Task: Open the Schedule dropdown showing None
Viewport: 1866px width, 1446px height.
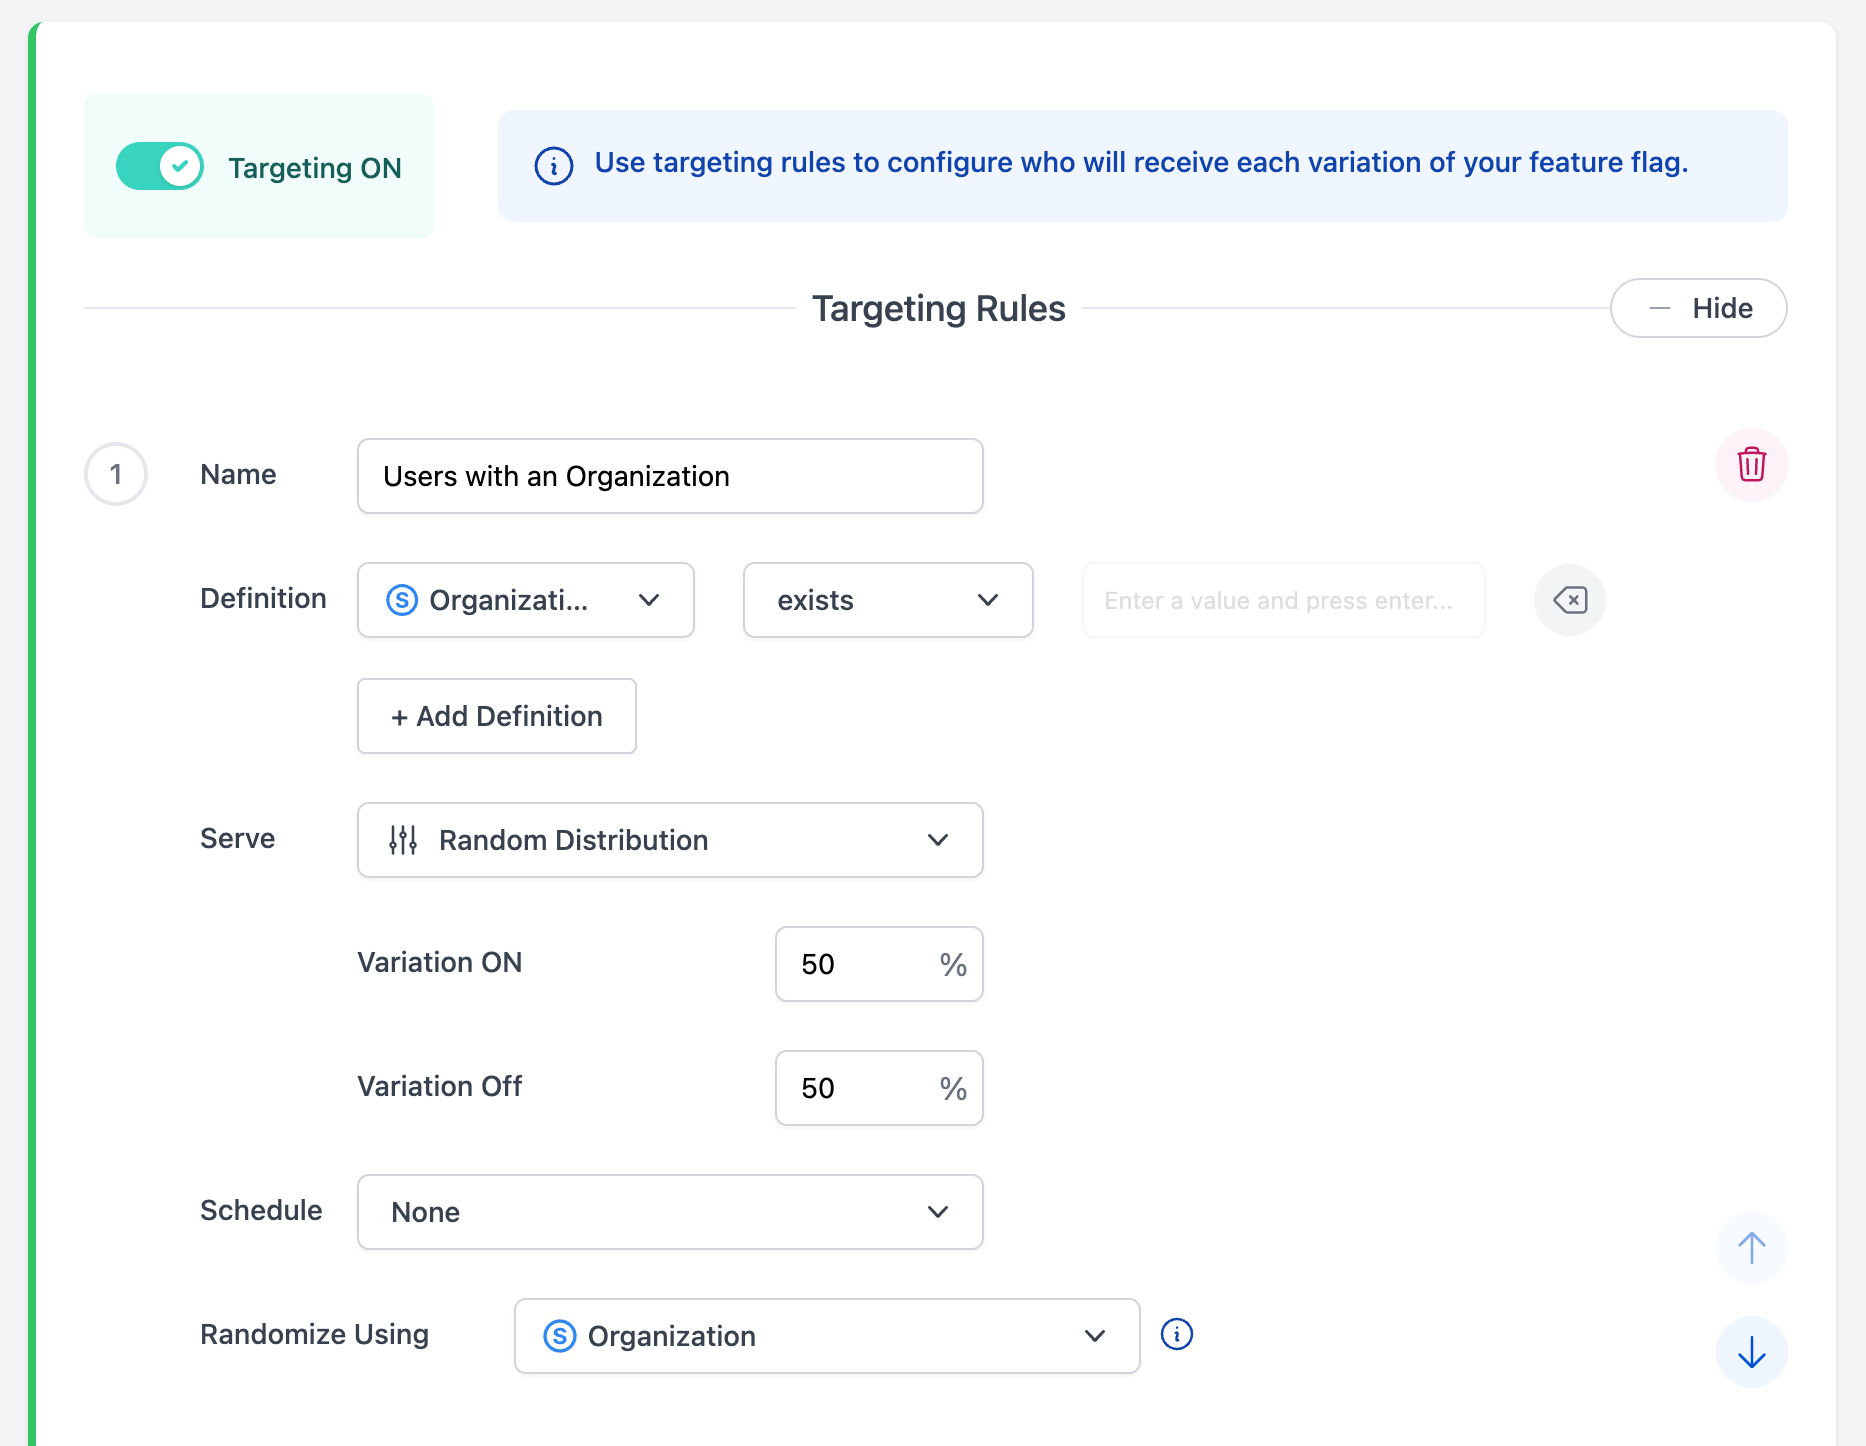Action: 669,1212
